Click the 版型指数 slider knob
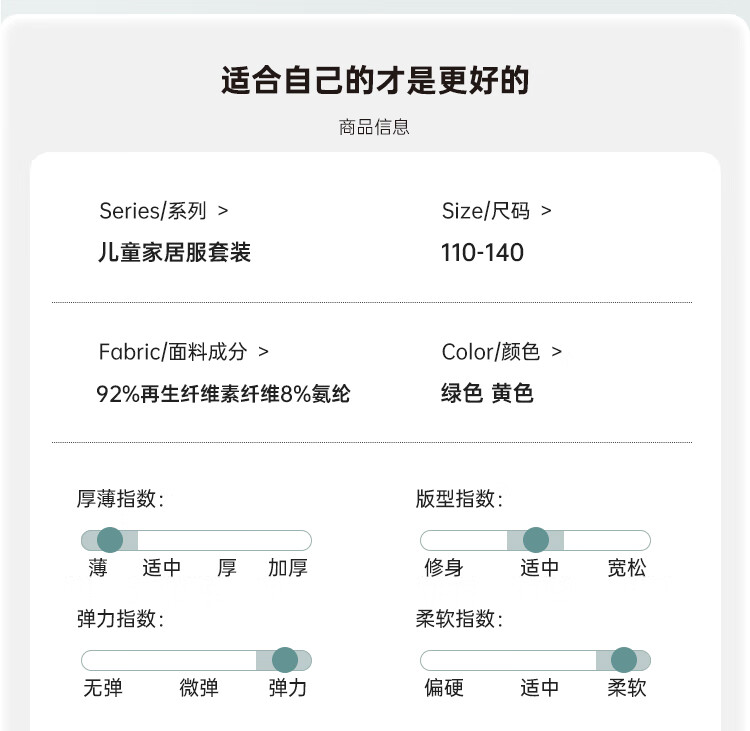 [x=536, y=540]
